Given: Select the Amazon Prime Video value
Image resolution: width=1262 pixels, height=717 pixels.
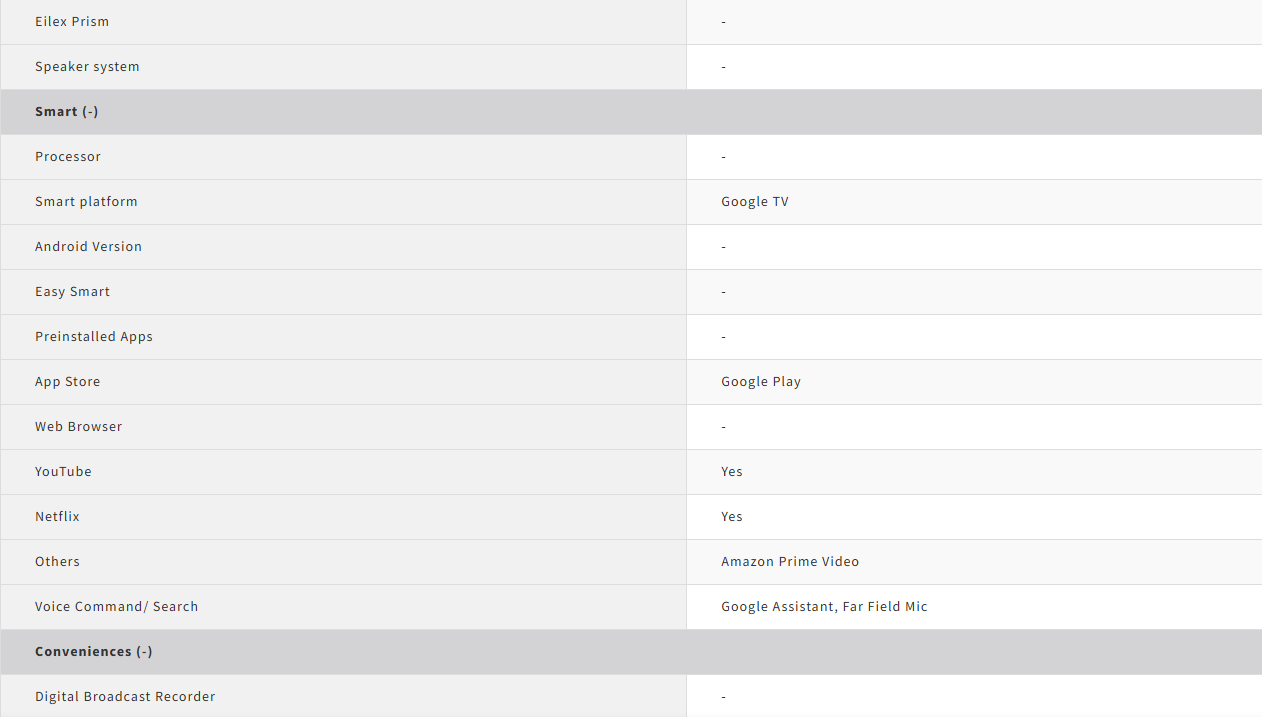Looking at the screenshot, I should [x=790, y=562].
